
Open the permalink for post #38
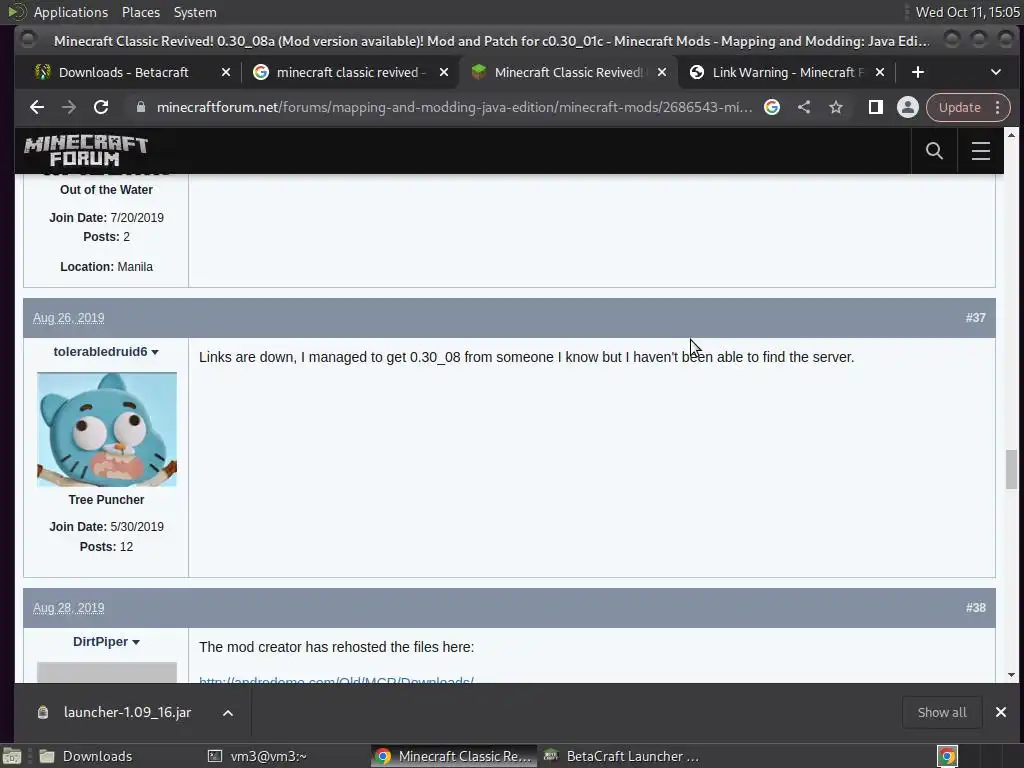976,608
